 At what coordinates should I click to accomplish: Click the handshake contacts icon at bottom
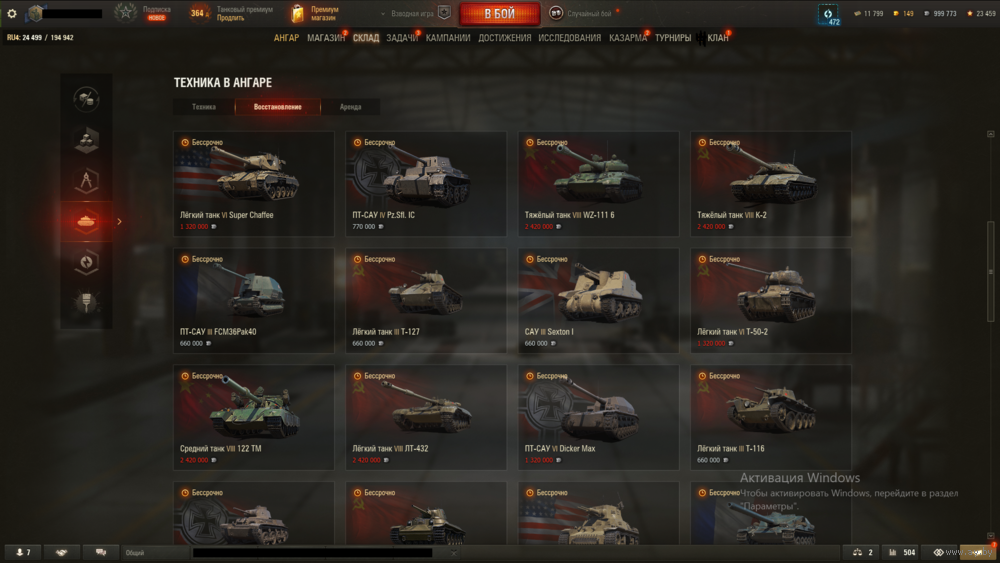[x=61, y=552]
